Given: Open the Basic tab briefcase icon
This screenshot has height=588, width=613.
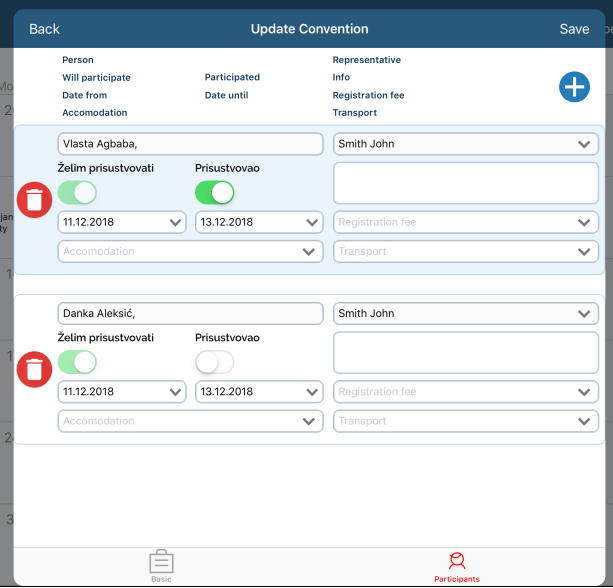Looking at the screenshot, I should pos(161,566).
